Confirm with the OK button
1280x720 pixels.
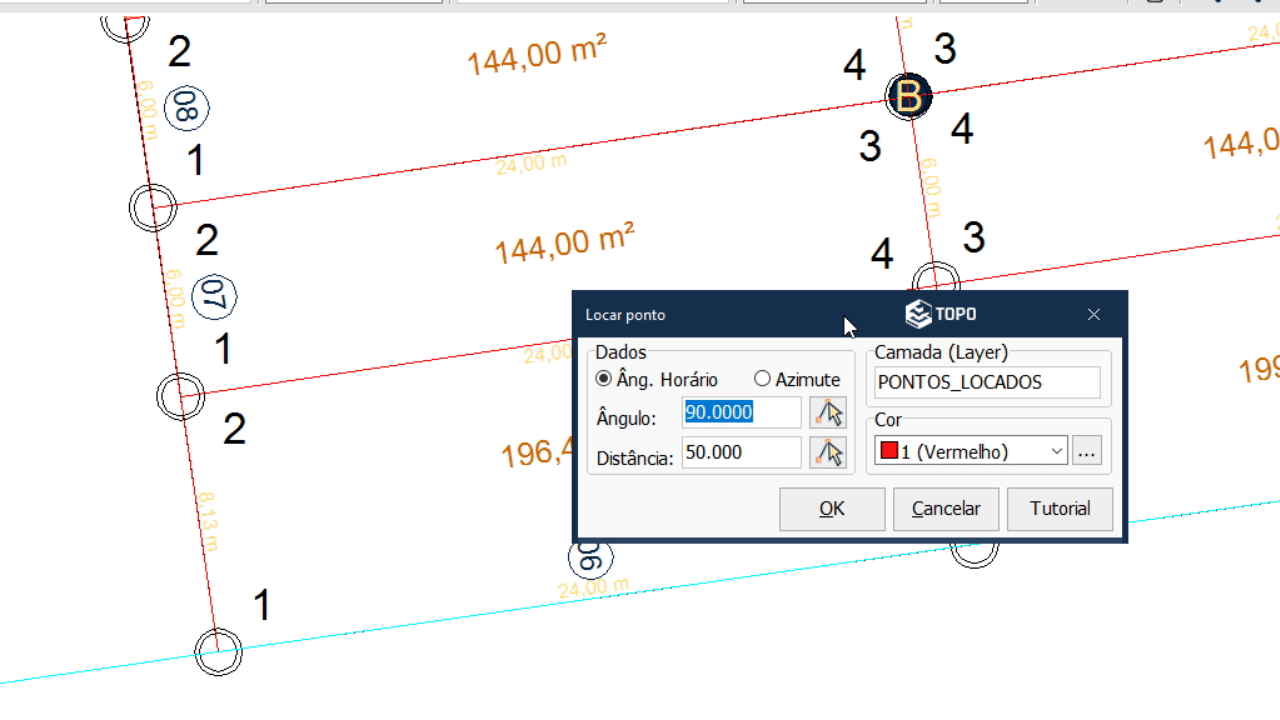coord(832,509)
